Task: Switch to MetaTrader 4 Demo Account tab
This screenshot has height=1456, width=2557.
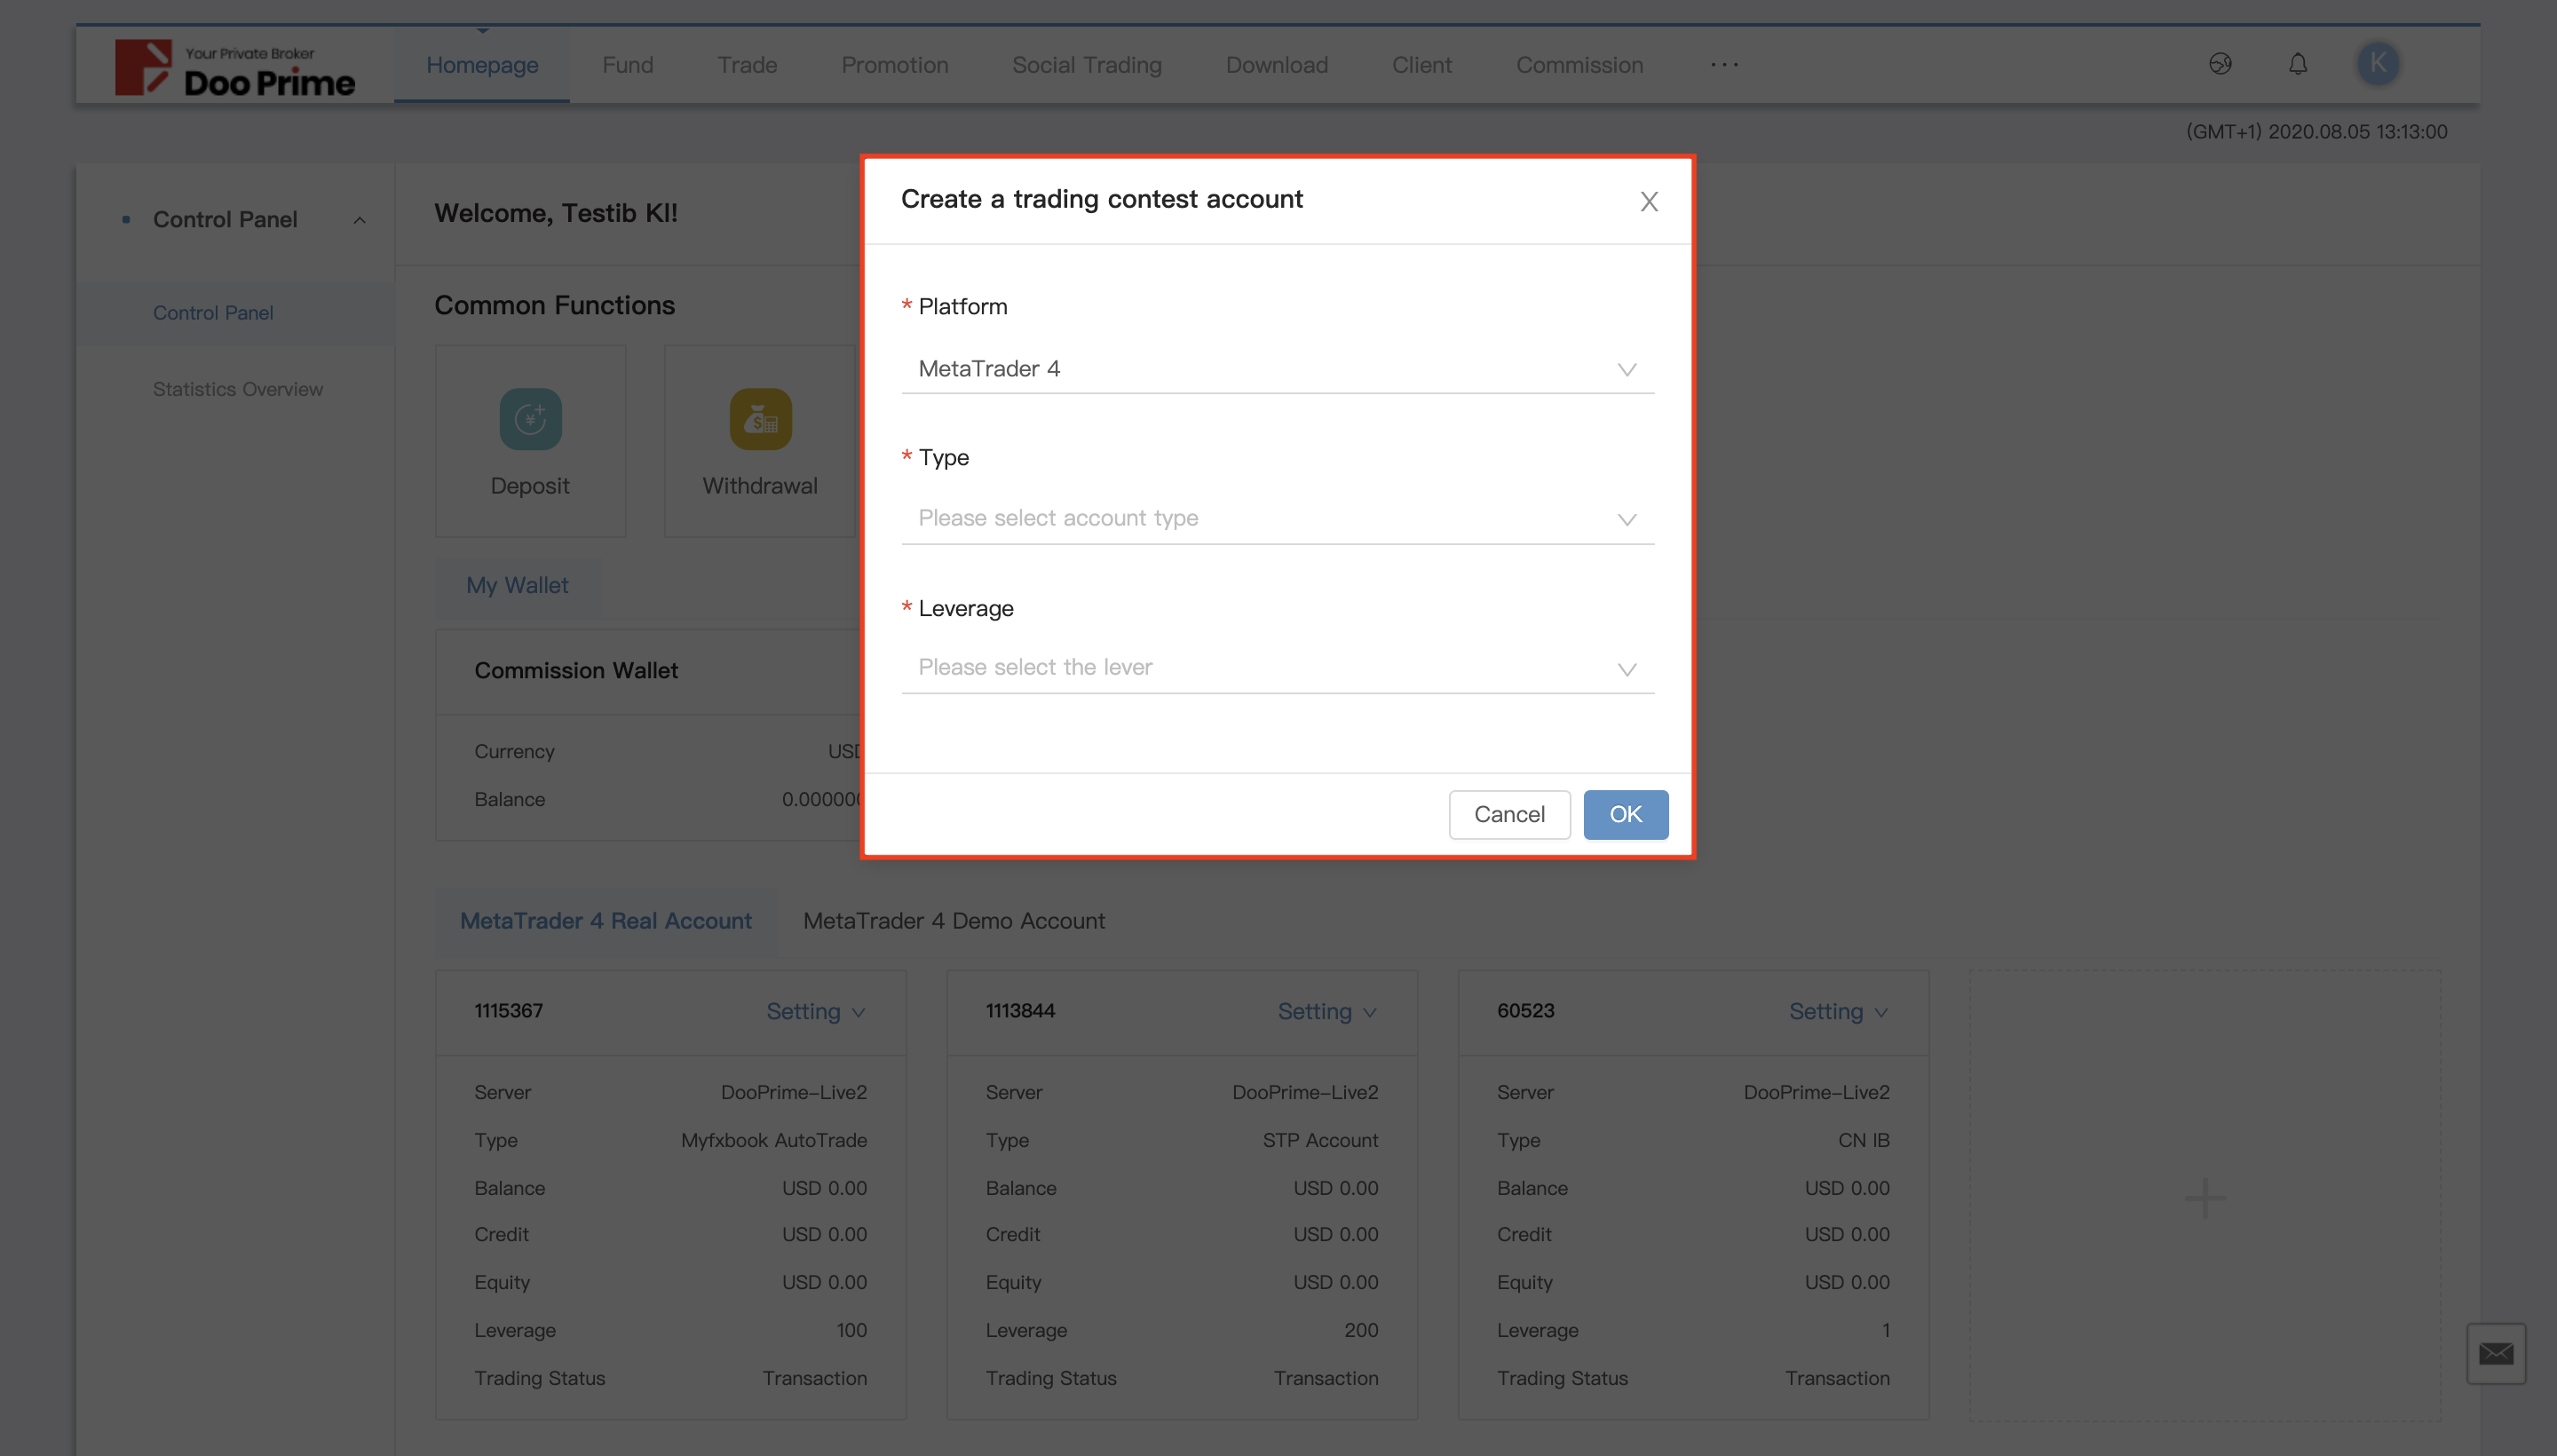Action: click(x=954, y=921)
